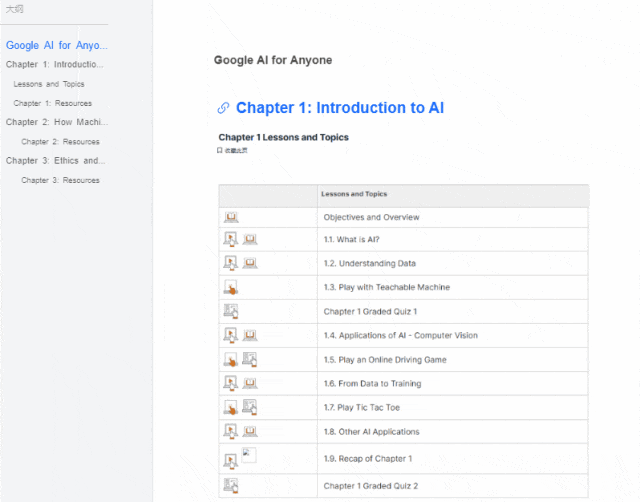The image size is (640, 502).
Task: Click the quiz icon in Chapter 1 Graded Quiz 2 row
Action: pos(231,486)
